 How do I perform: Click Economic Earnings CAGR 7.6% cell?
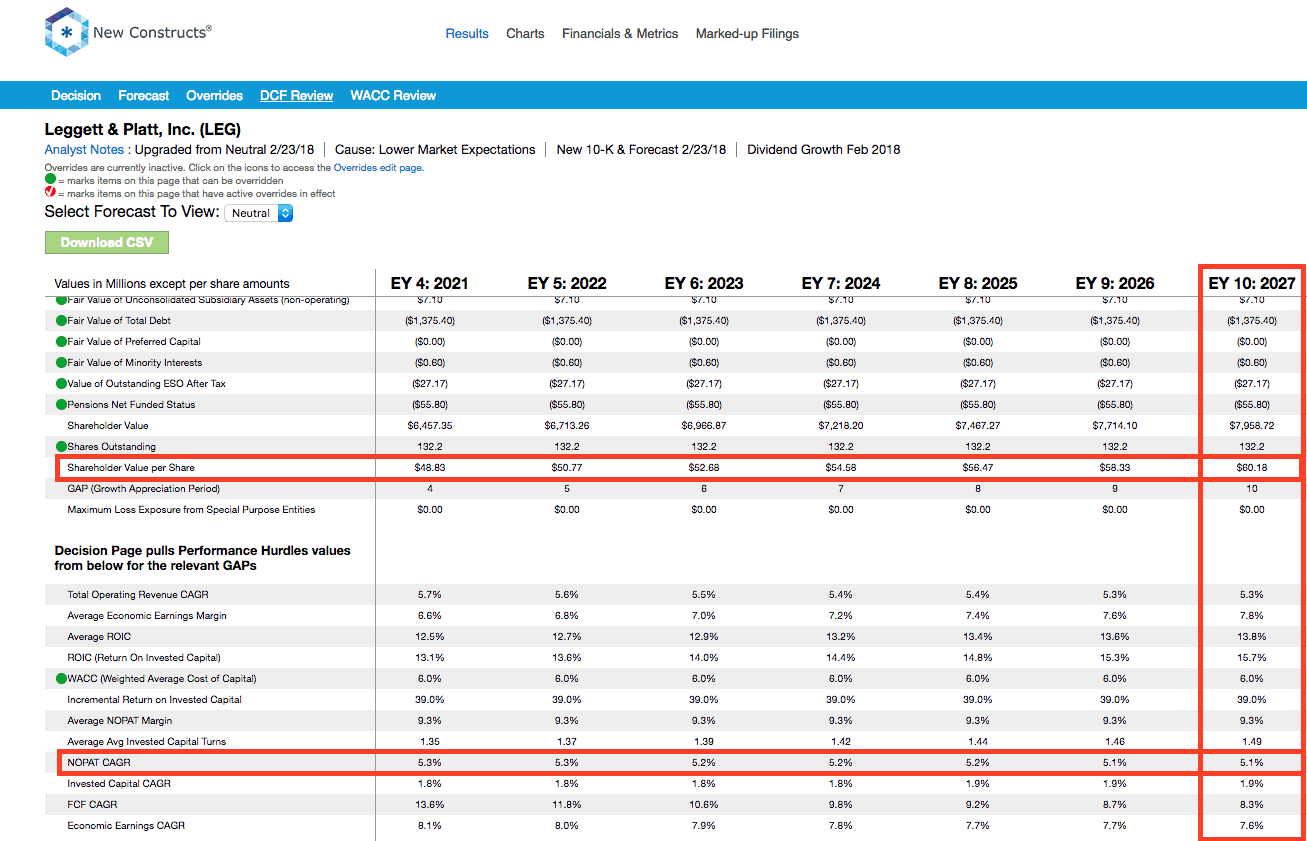[1252, 826]
